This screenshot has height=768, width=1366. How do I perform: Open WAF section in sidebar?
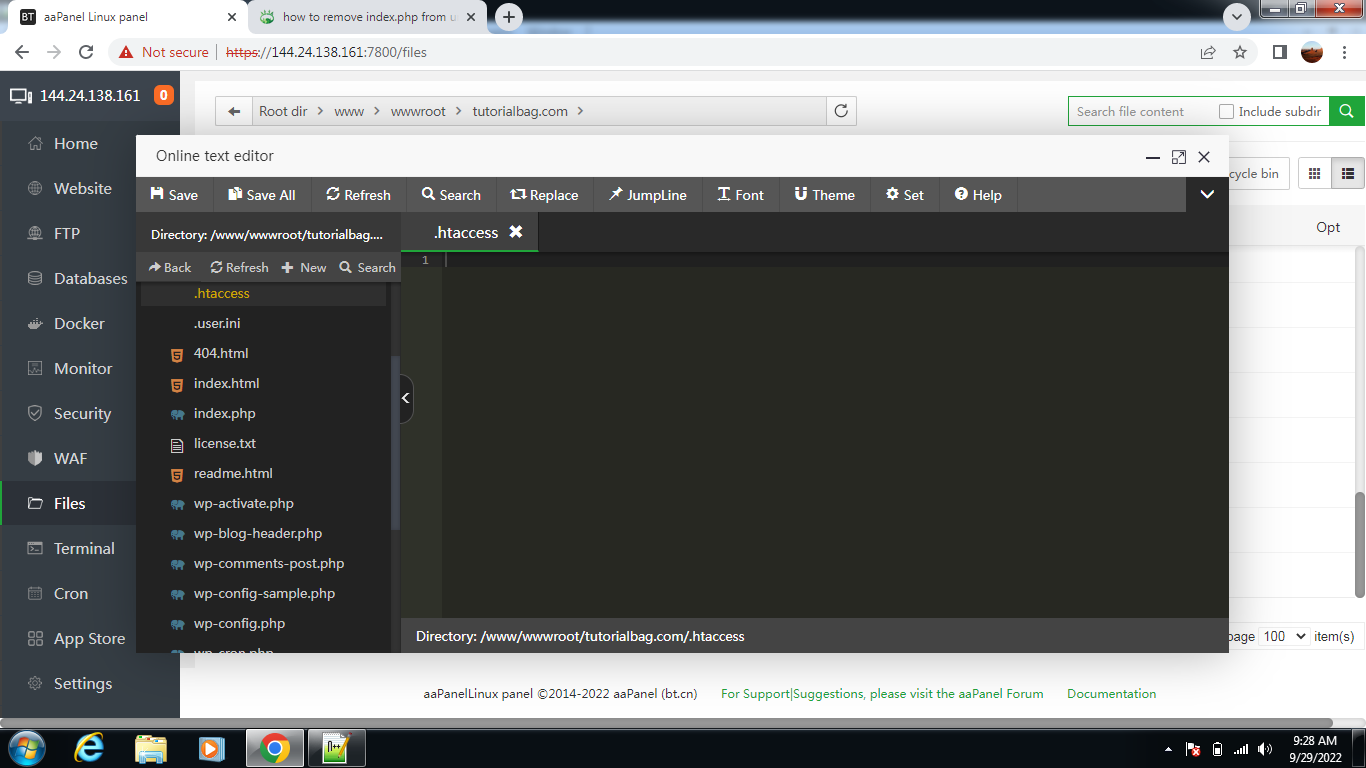pos(68,458)
